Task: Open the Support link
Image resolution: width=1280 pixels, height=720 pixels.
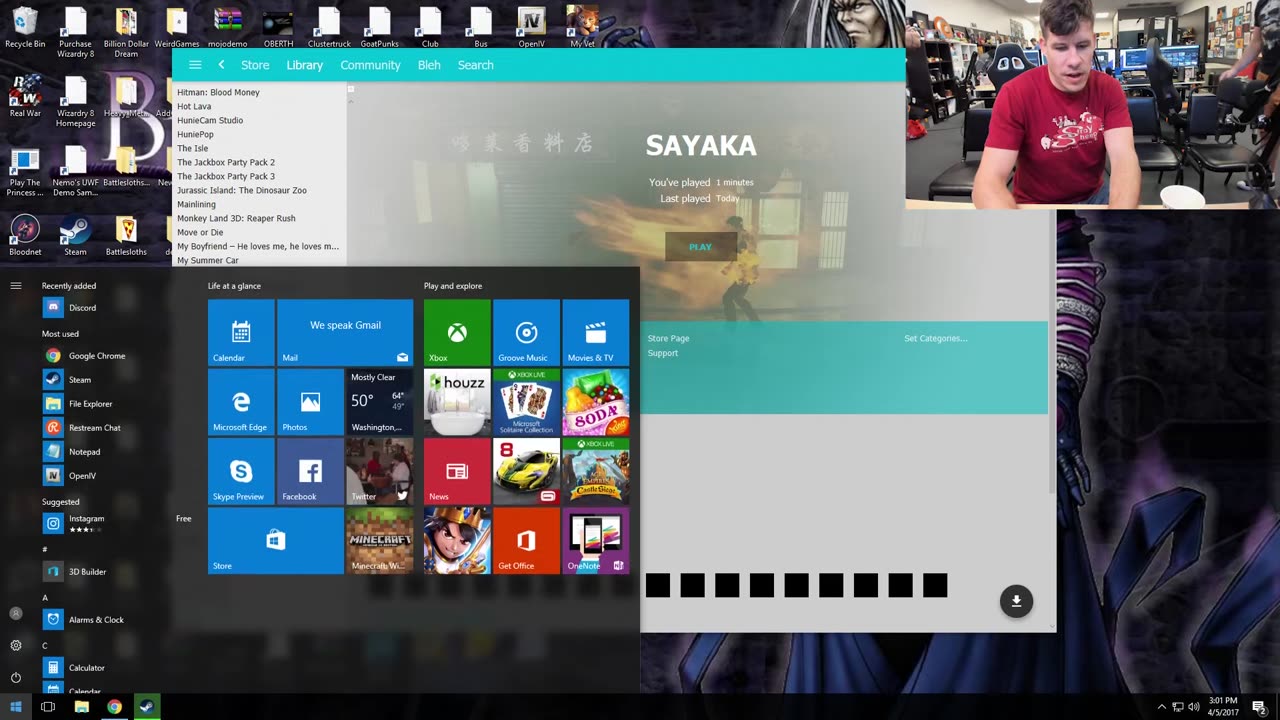Action: click(663, 353)
